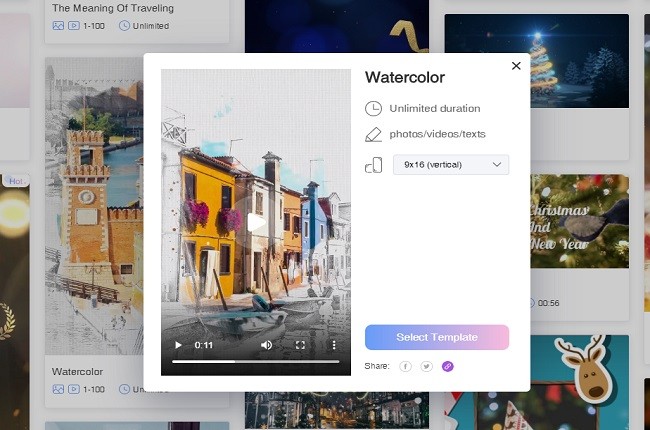Open the night city template thumbnail at bottom

pyautogui.click(x=337, y=410)
